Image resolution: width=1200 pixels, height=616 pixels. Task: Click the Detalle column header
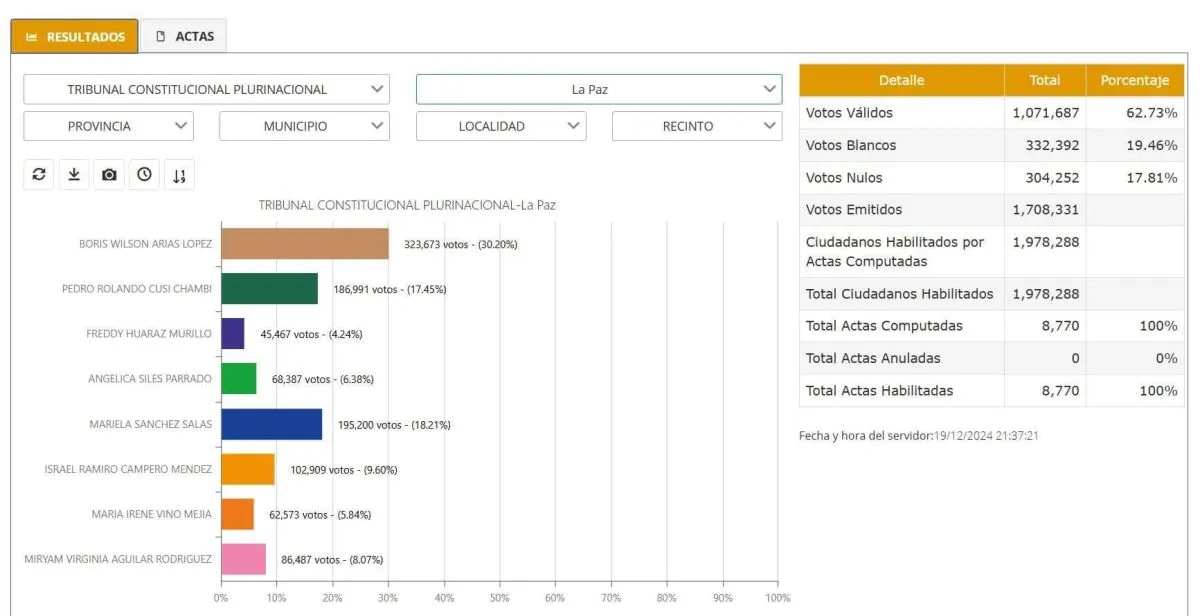click(x=901, y=80)
